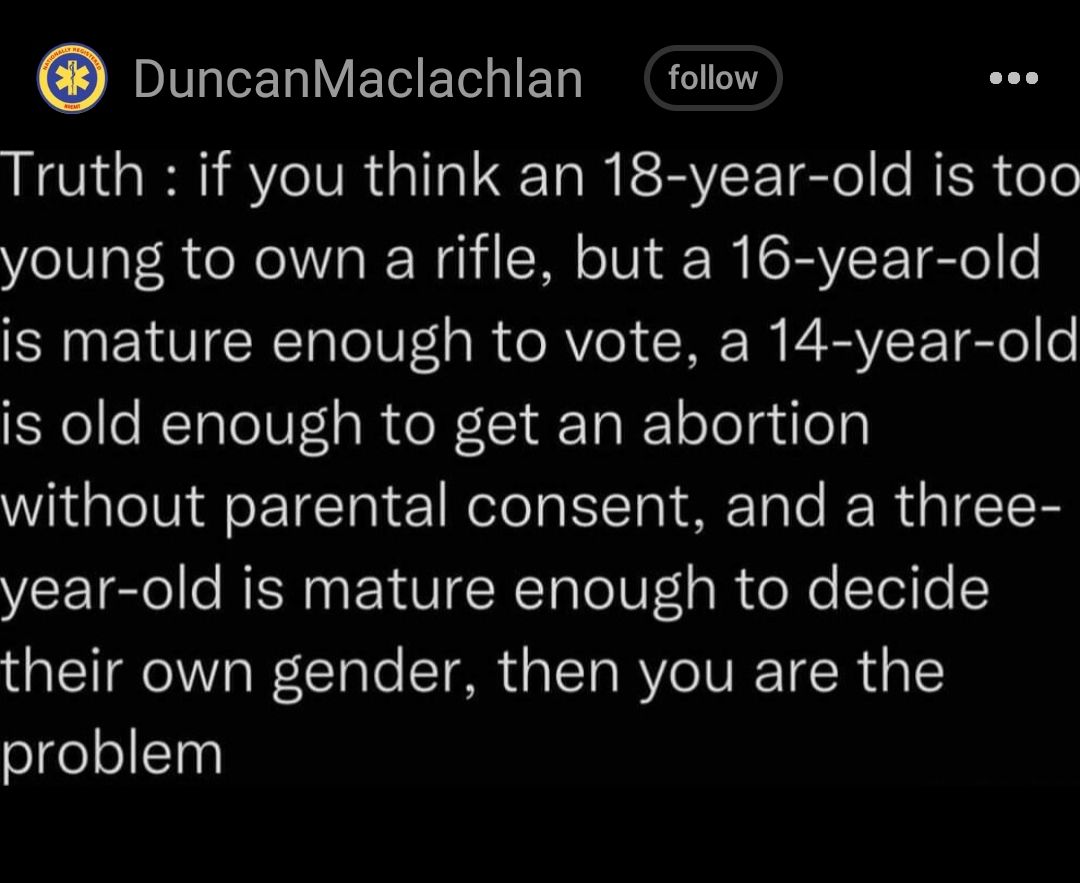Select the star of life emblem on avatar
1080x883 pixels.
70,78
